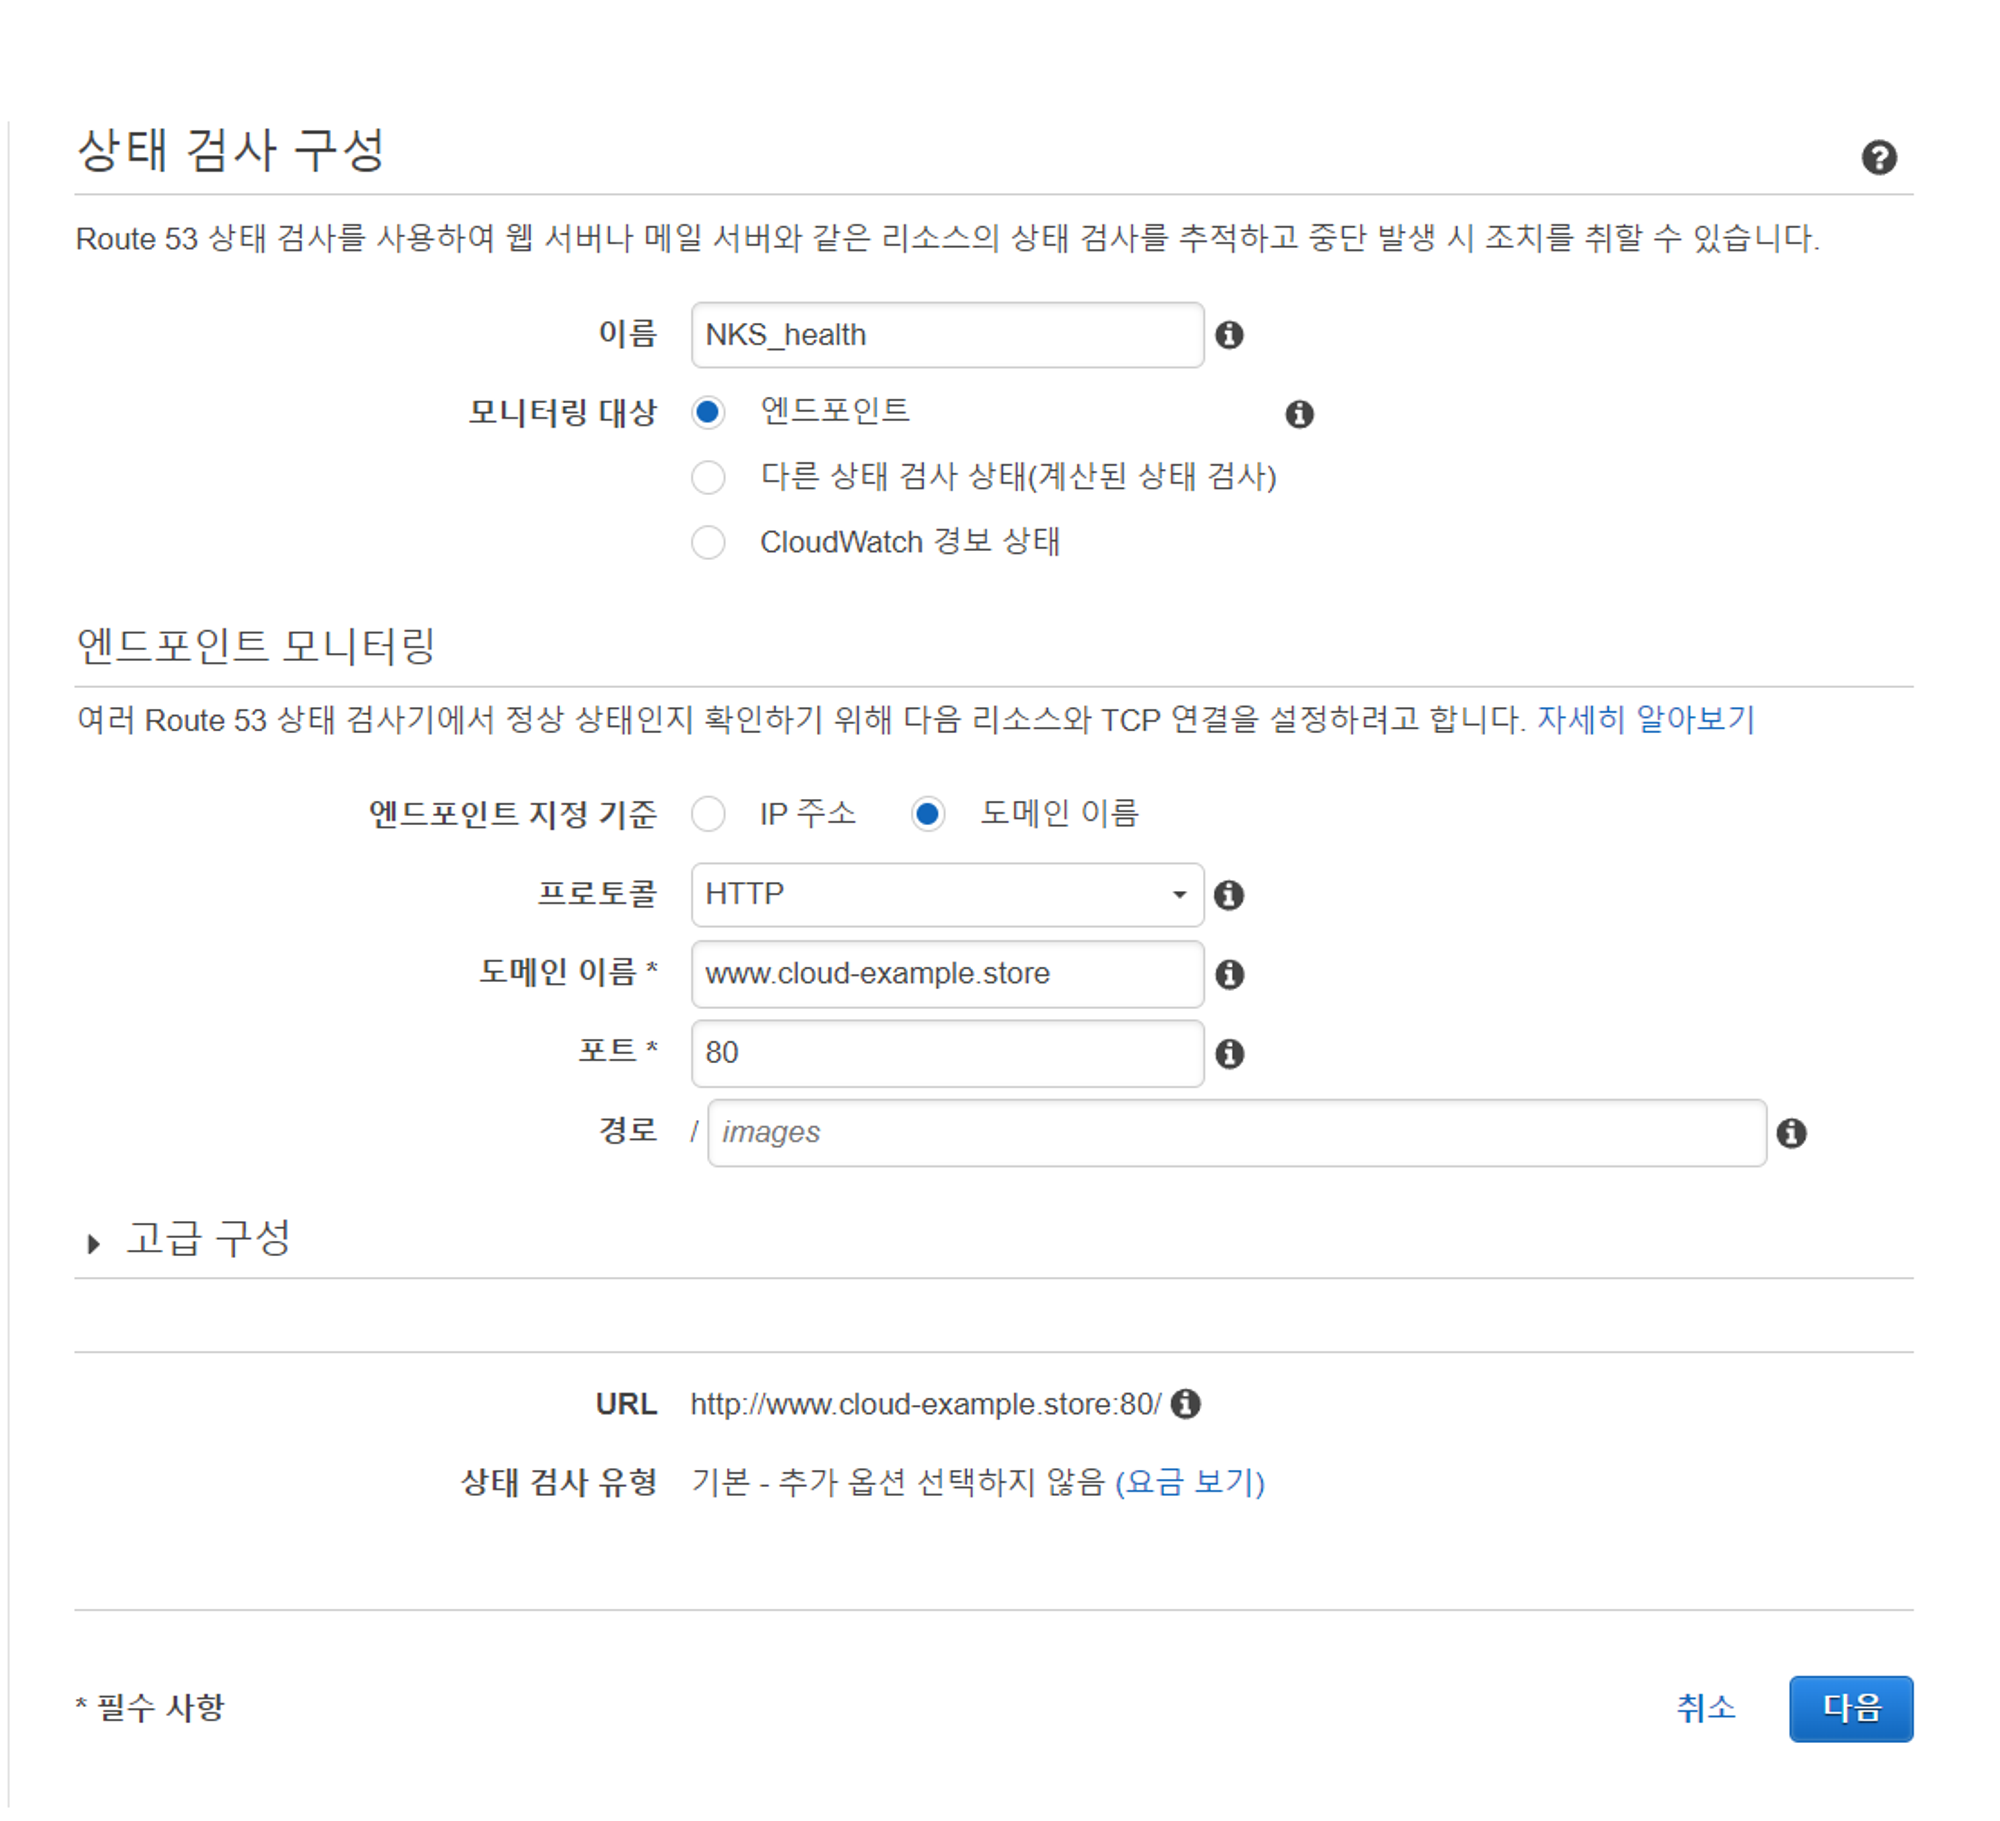Select calculated health check radio option

tap(708, 477)
